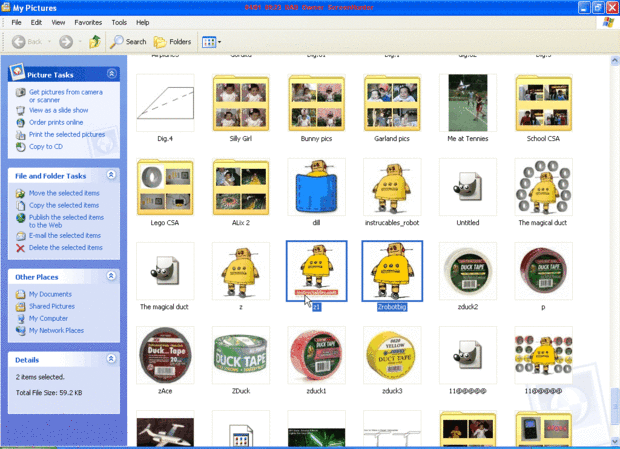Open the Forward history dropdown arrow
The image size is (620, 449).
80,42
